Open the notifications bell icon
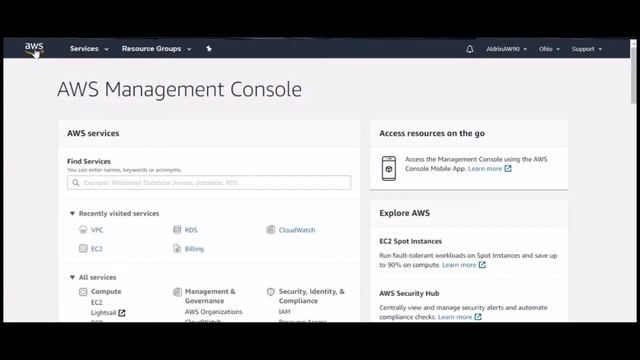This screenshot has width=640, height=360. point(470,49)
